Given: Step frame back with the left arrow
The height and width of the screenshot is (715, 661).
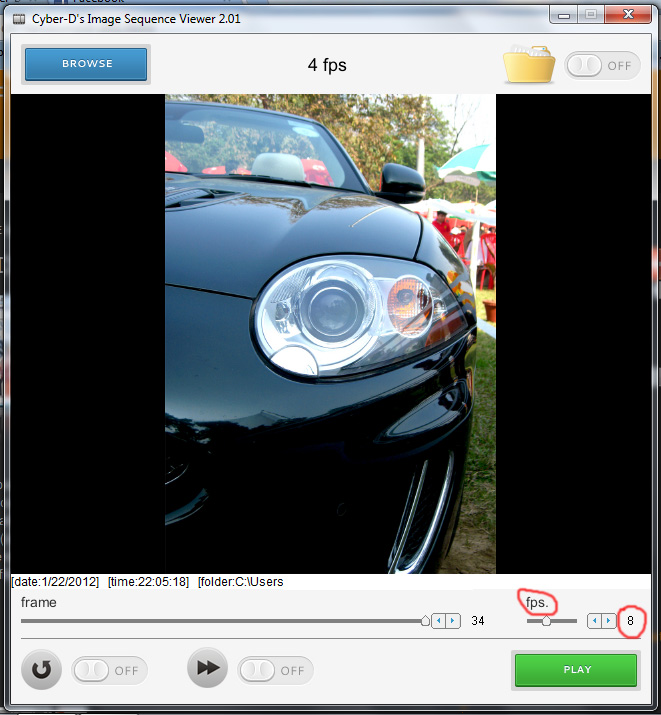Looking at the screenshot, I should 439,621.
